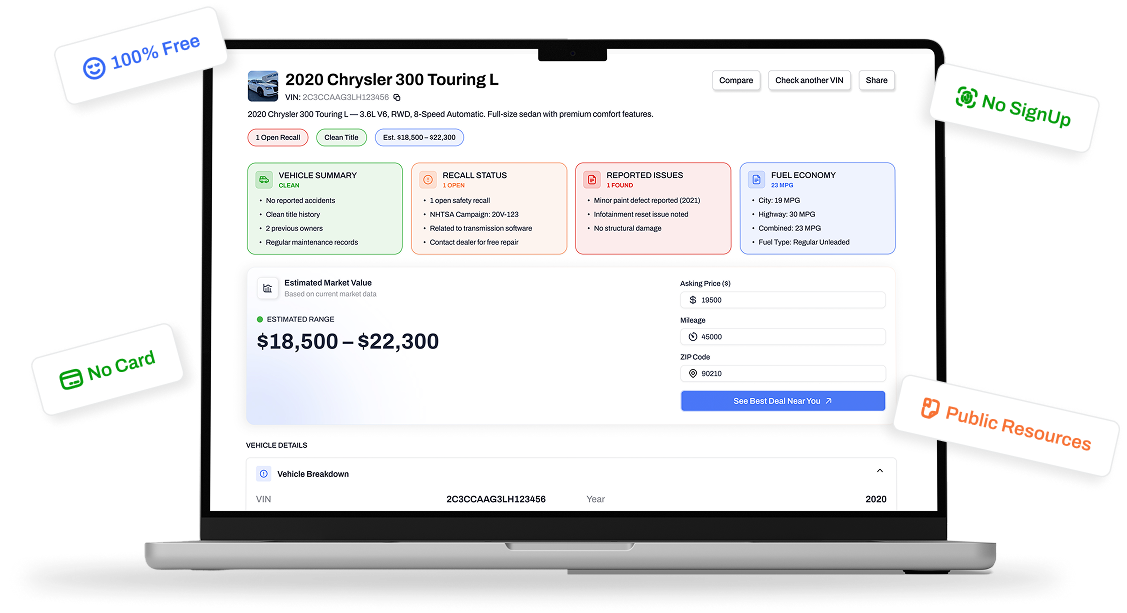Click the Chrysler 300 car thumbnail
Screen dimensions: 1127x613
(x=262, y=86)
